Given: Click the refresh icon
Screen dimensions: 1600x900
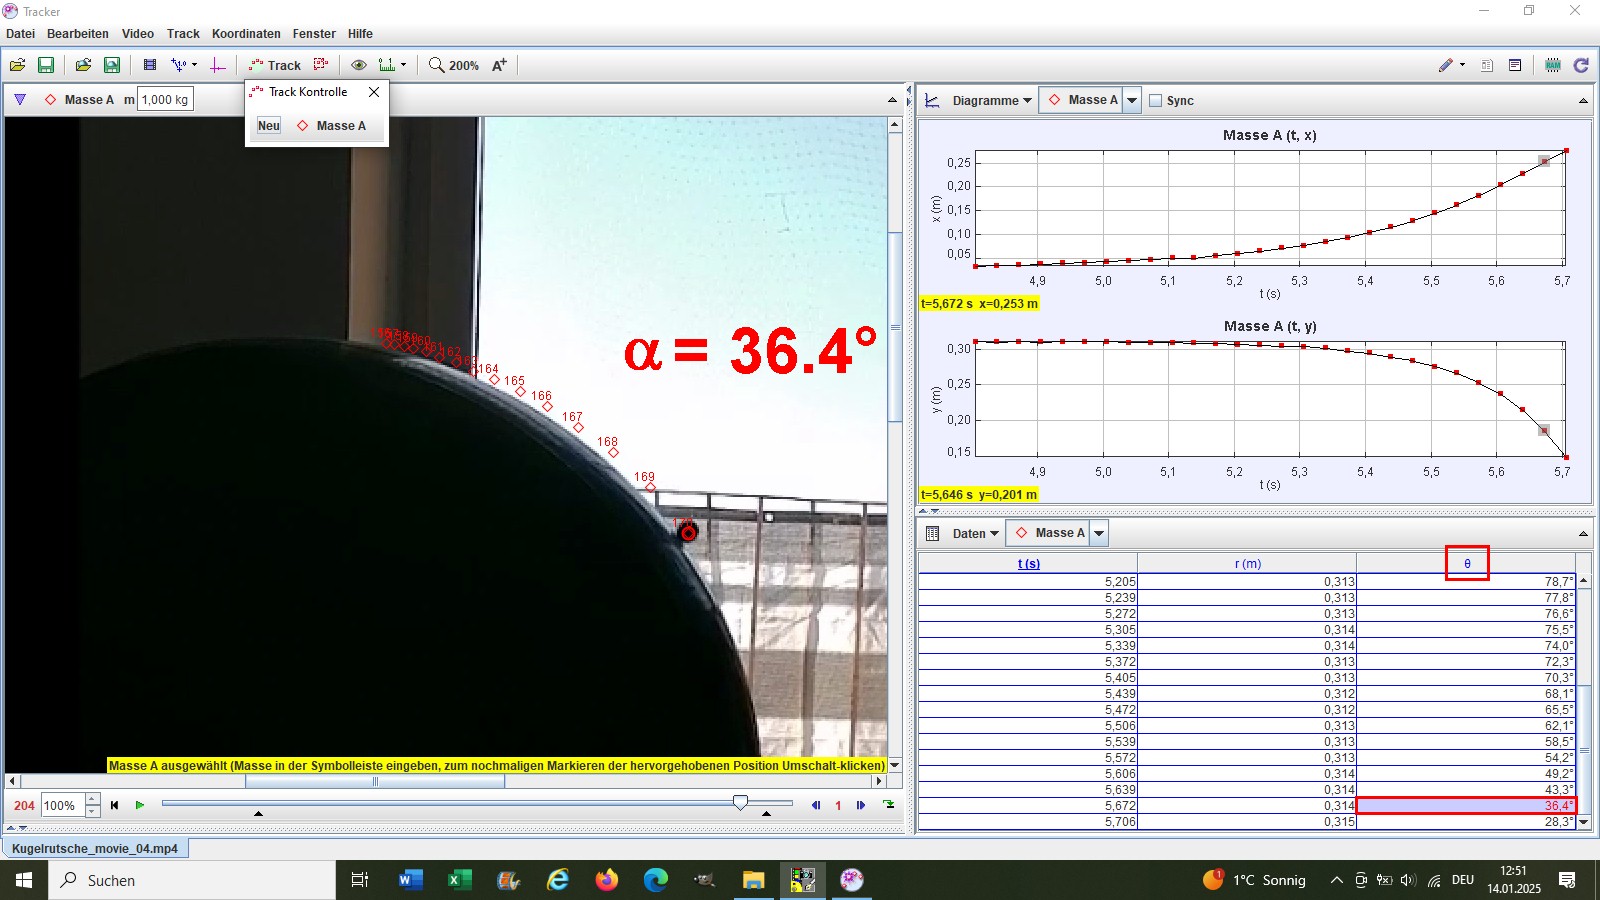Looking at the screenshot, I should coord(1581,65).
